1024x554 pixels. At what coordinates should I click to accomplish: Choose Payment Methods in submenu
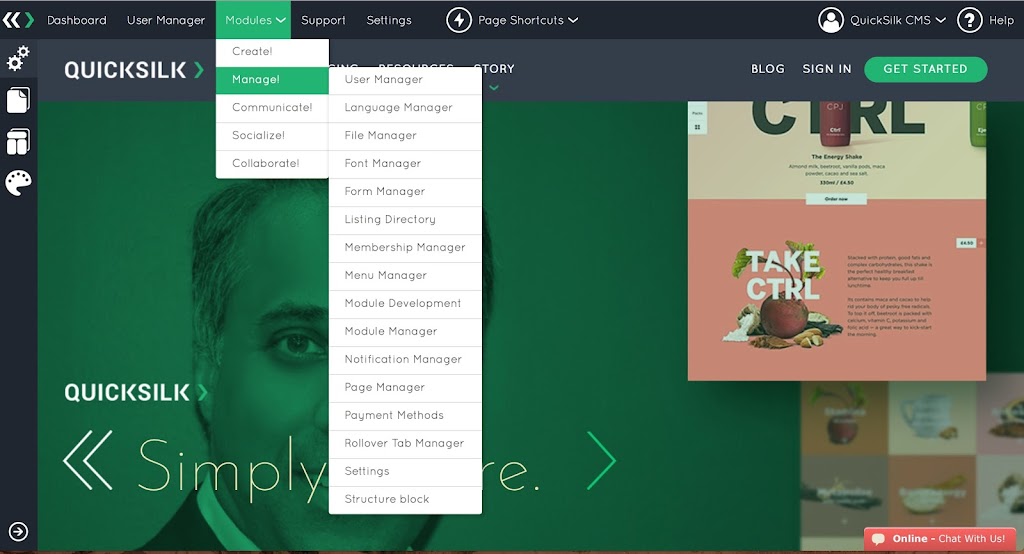(x=405, y=416)
